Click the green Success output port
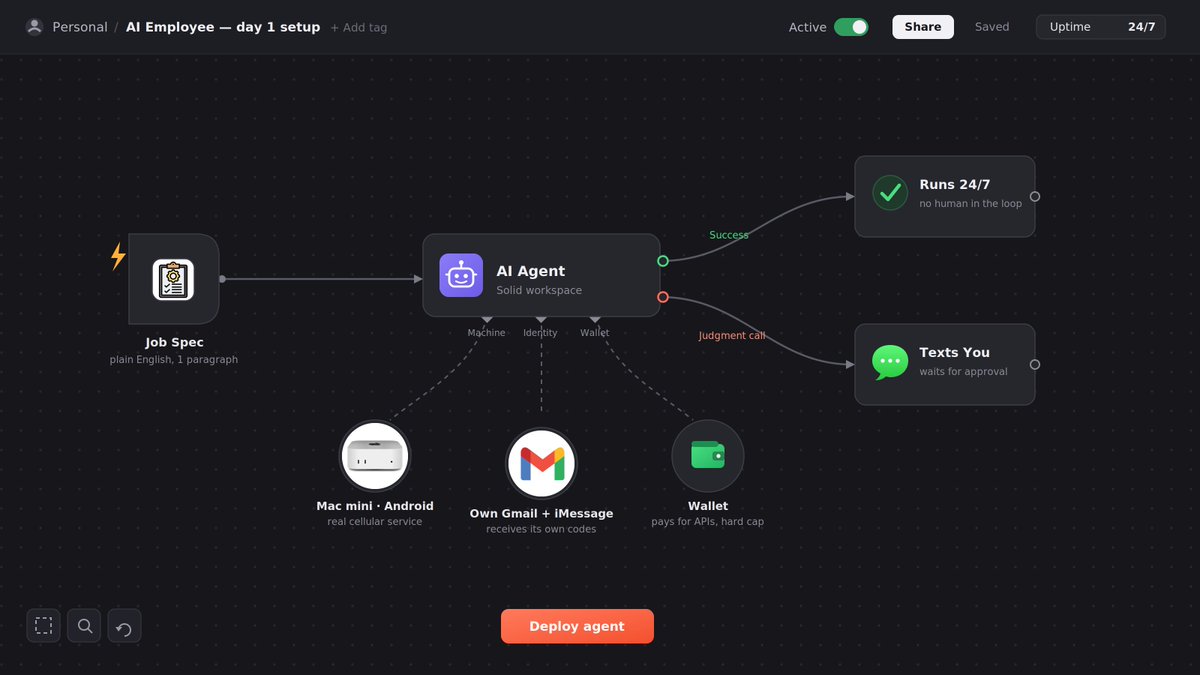 click(x=663, y=261)
